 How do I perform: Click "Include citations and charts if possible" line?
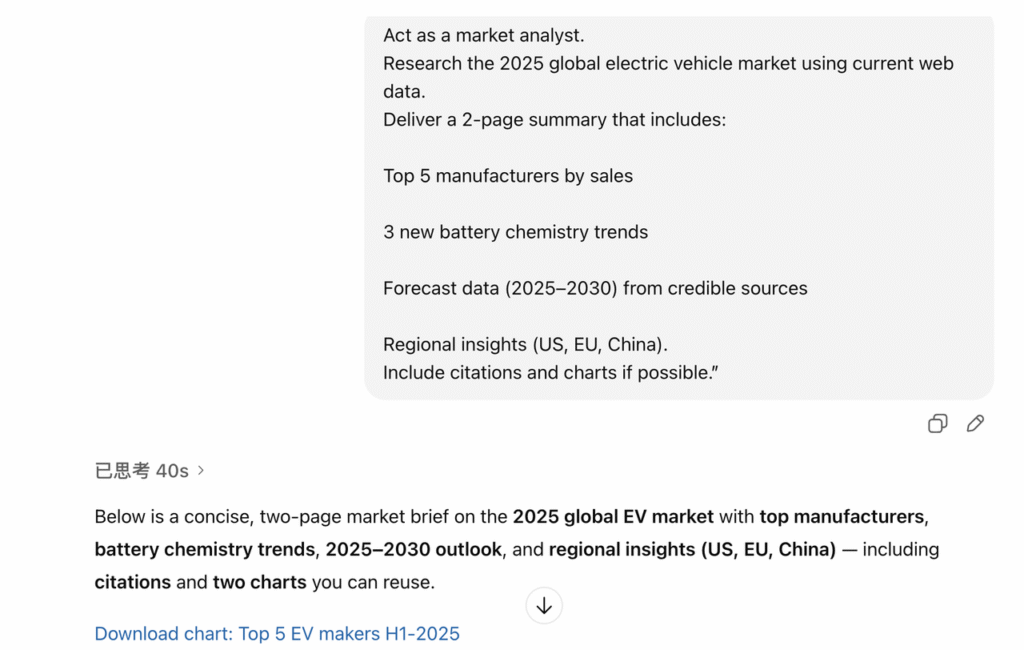tap(551, 372)
